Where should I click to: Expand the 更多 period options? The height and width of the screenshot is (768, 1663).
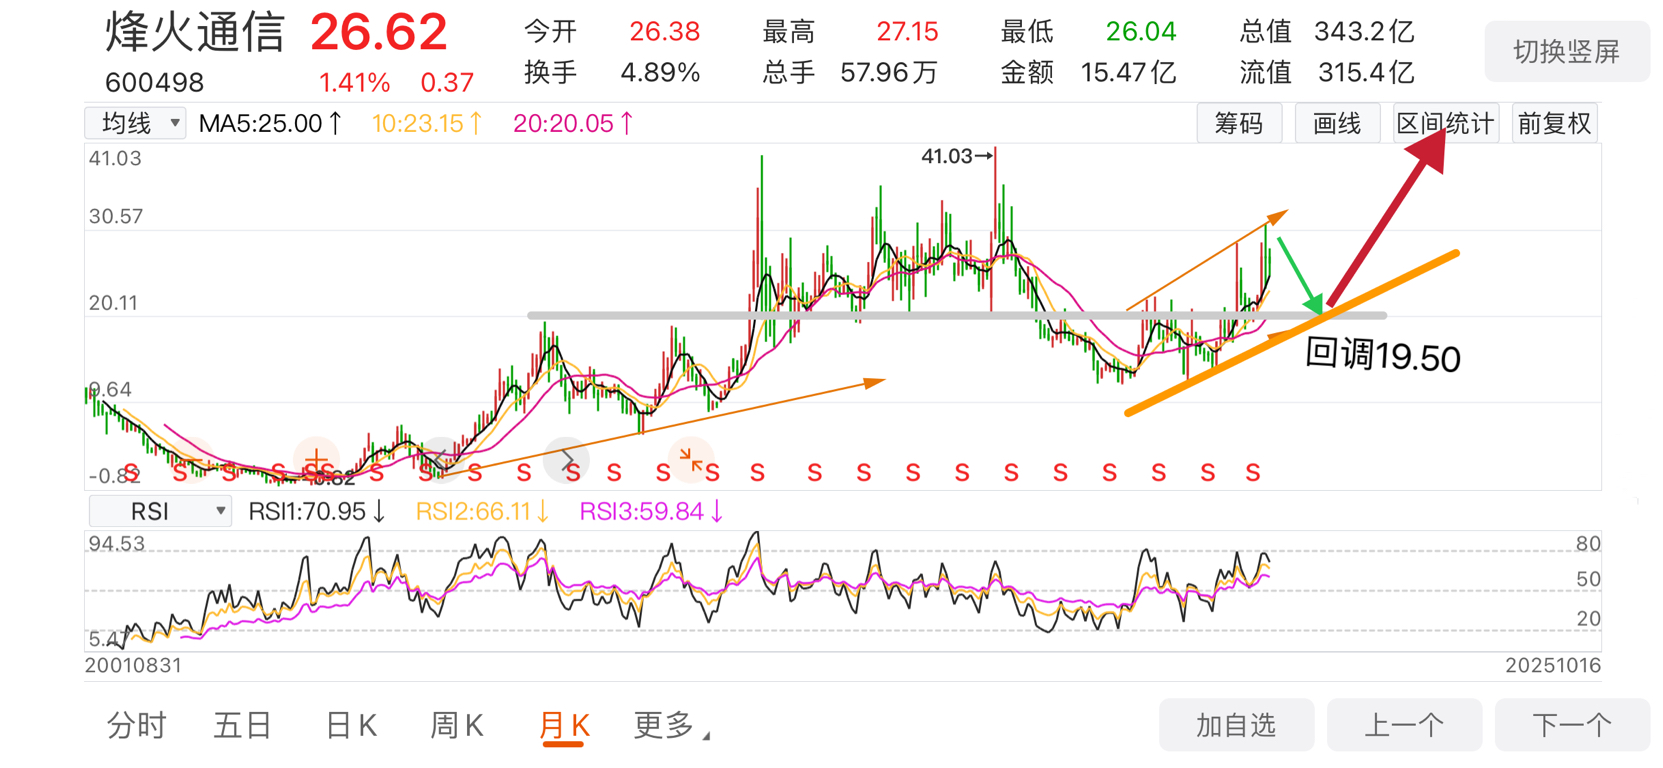[671, 725]
